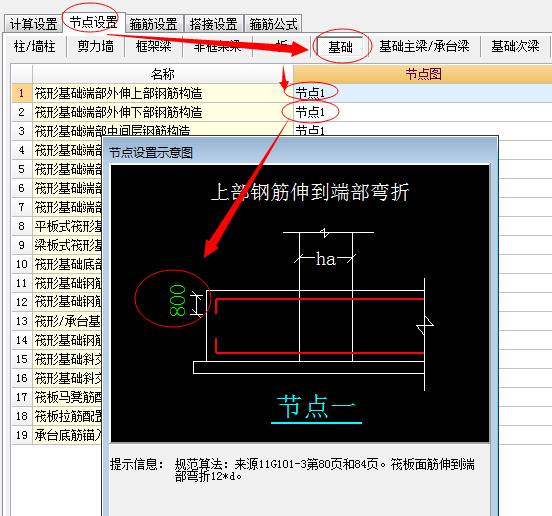The width and height of the screenshot is (552, 516).
Task: Edit the green 800 dimension value
Action: coord(177,300)
